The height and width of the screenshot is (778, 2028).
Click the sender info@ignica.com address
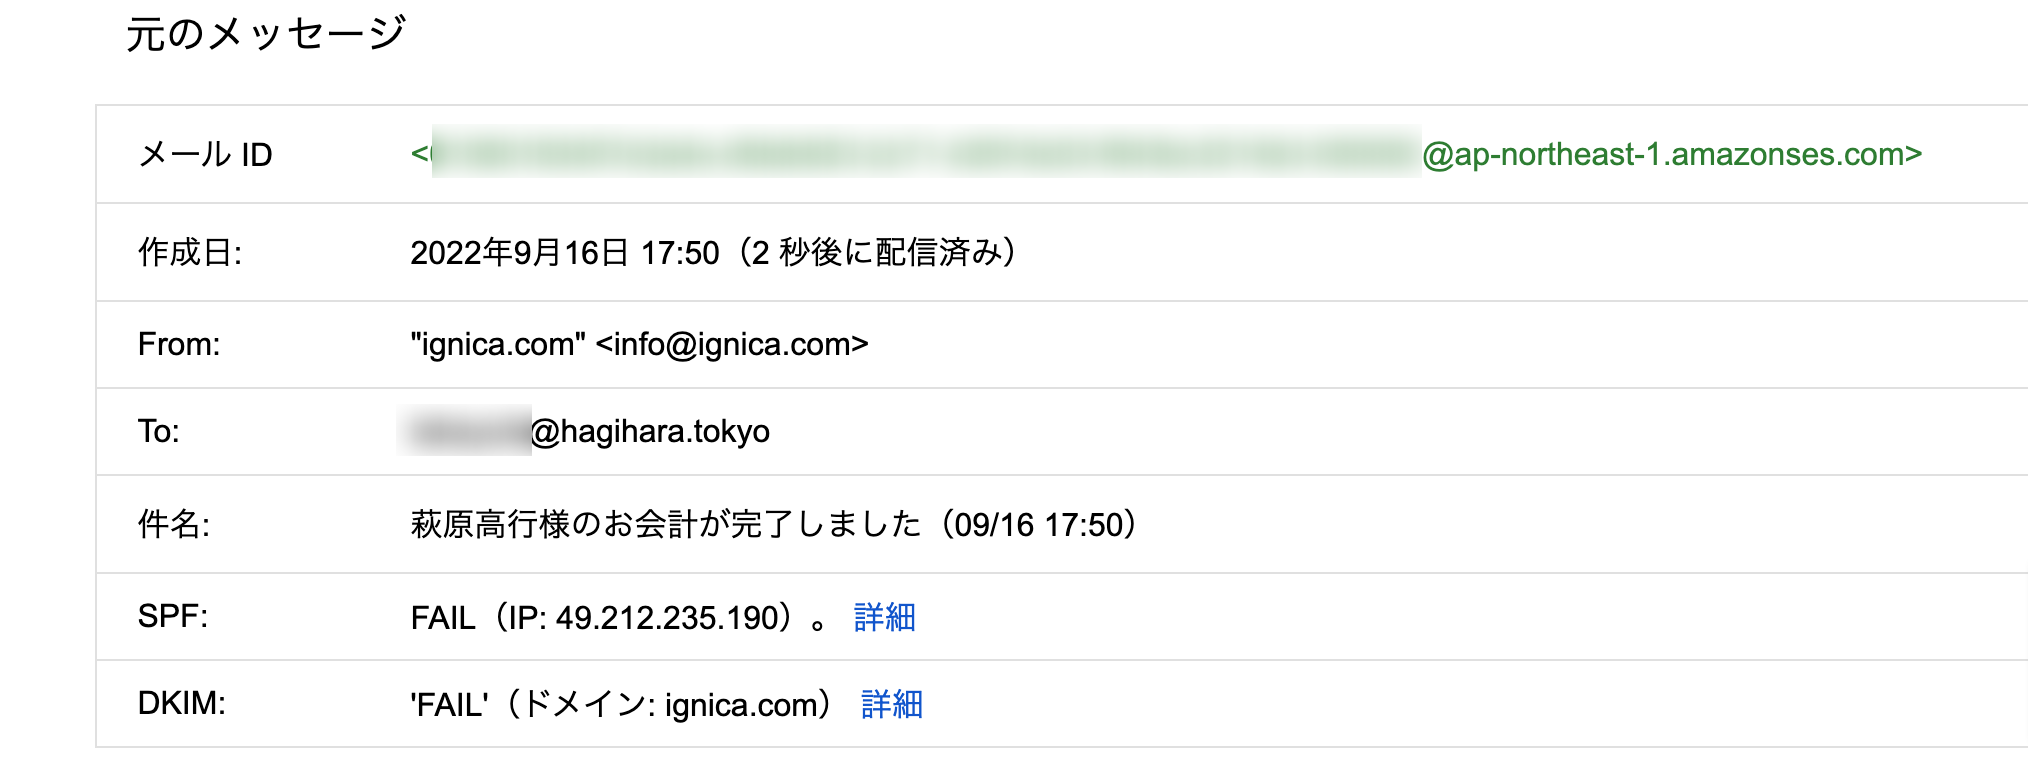pos(732,344)
